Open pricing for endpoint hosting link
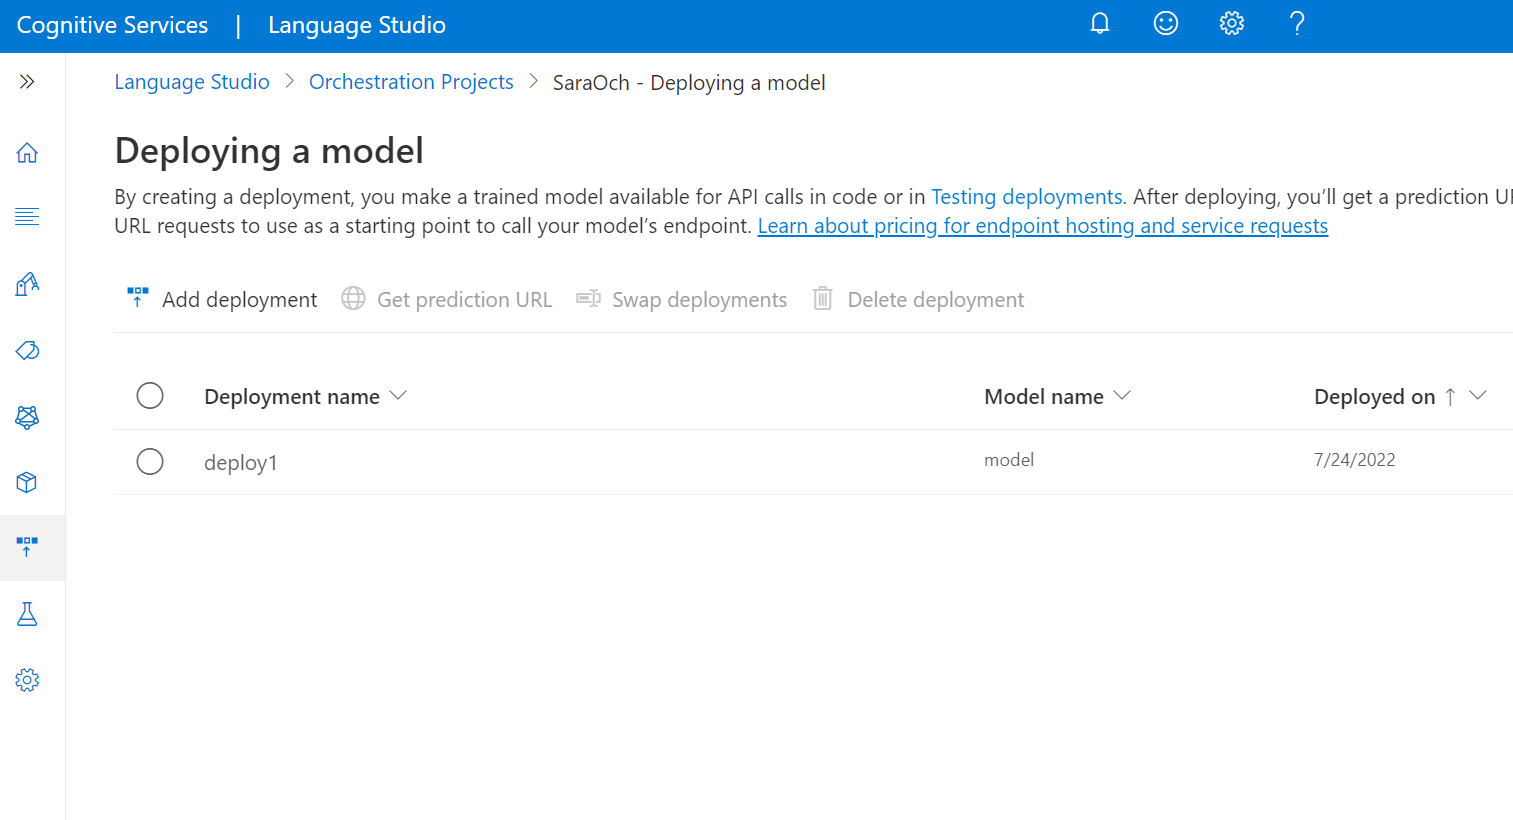1513x820 pixels. [1043, 225]
